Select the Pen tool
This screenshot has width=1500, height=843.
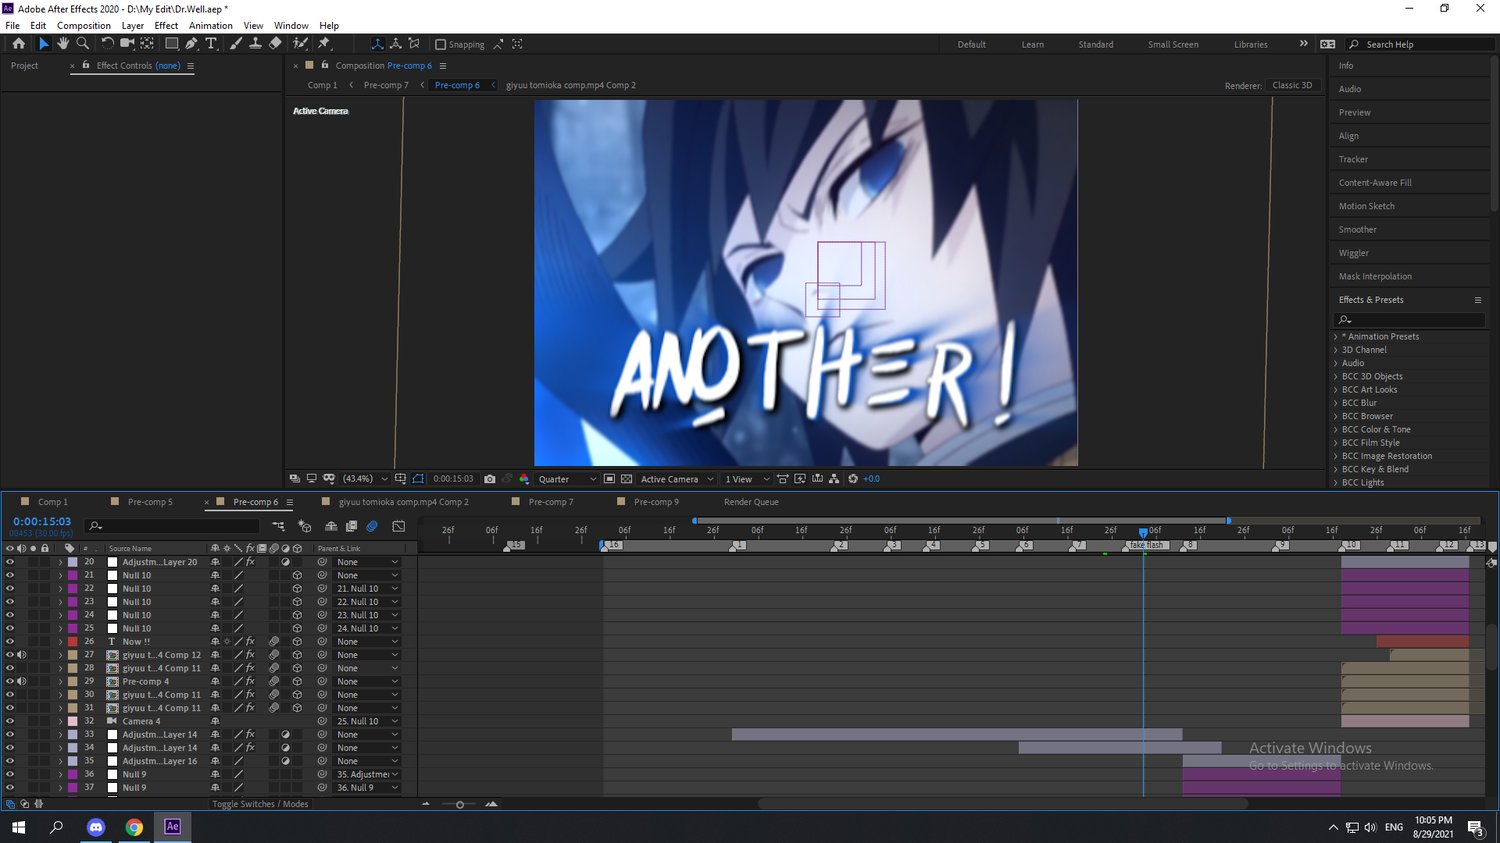[191, 44]
